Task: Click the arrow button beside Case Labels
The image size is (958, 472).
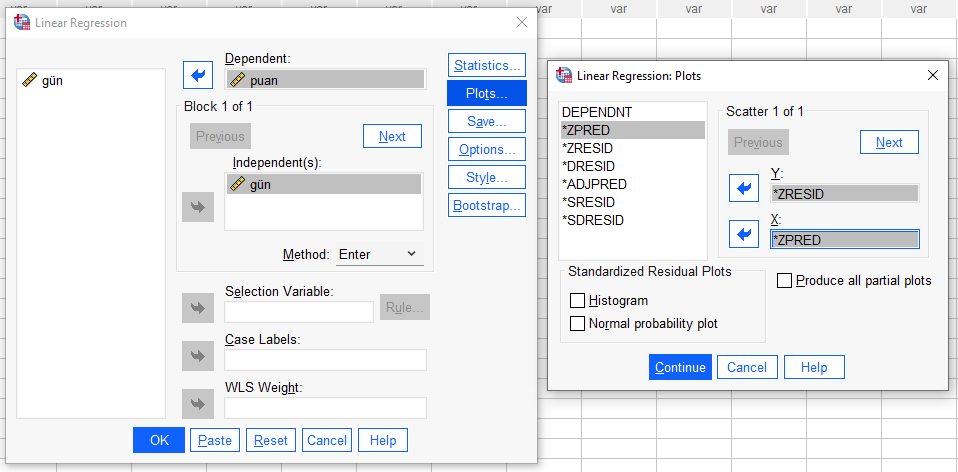Action: point(198,355)
